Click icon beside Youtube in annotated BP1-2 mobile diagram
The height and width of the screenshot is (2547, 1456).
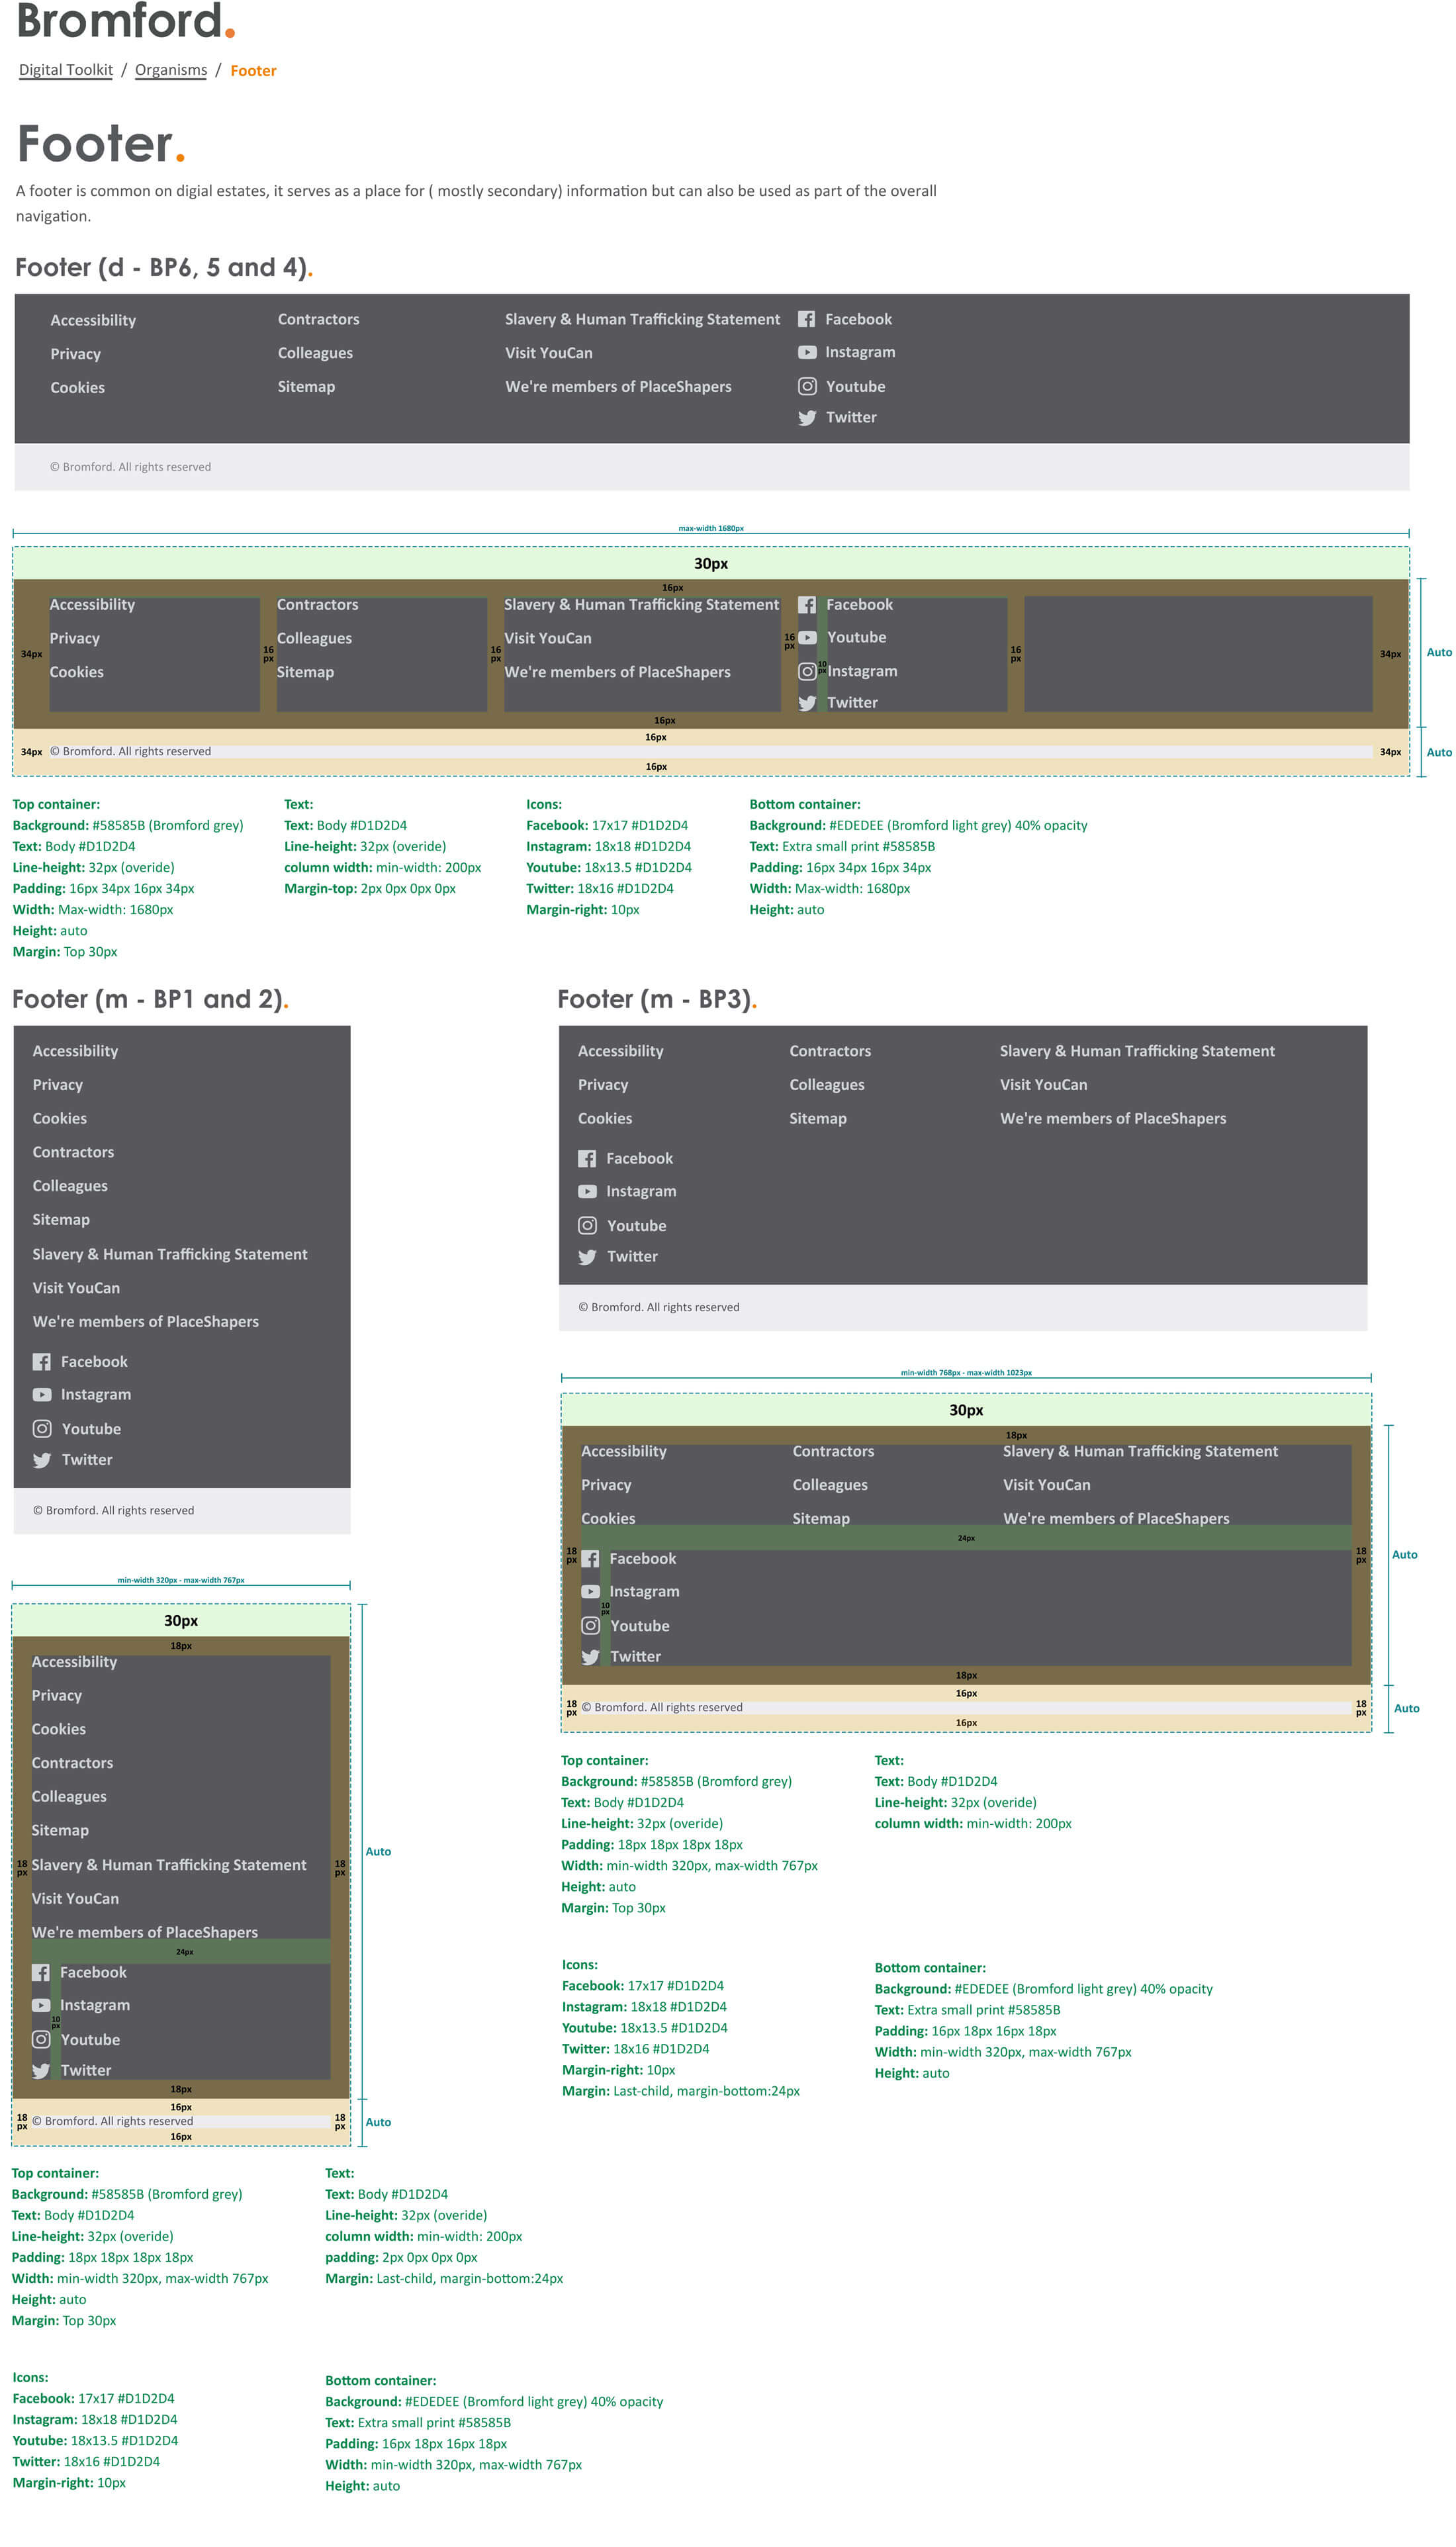(x=41, y=2040)
